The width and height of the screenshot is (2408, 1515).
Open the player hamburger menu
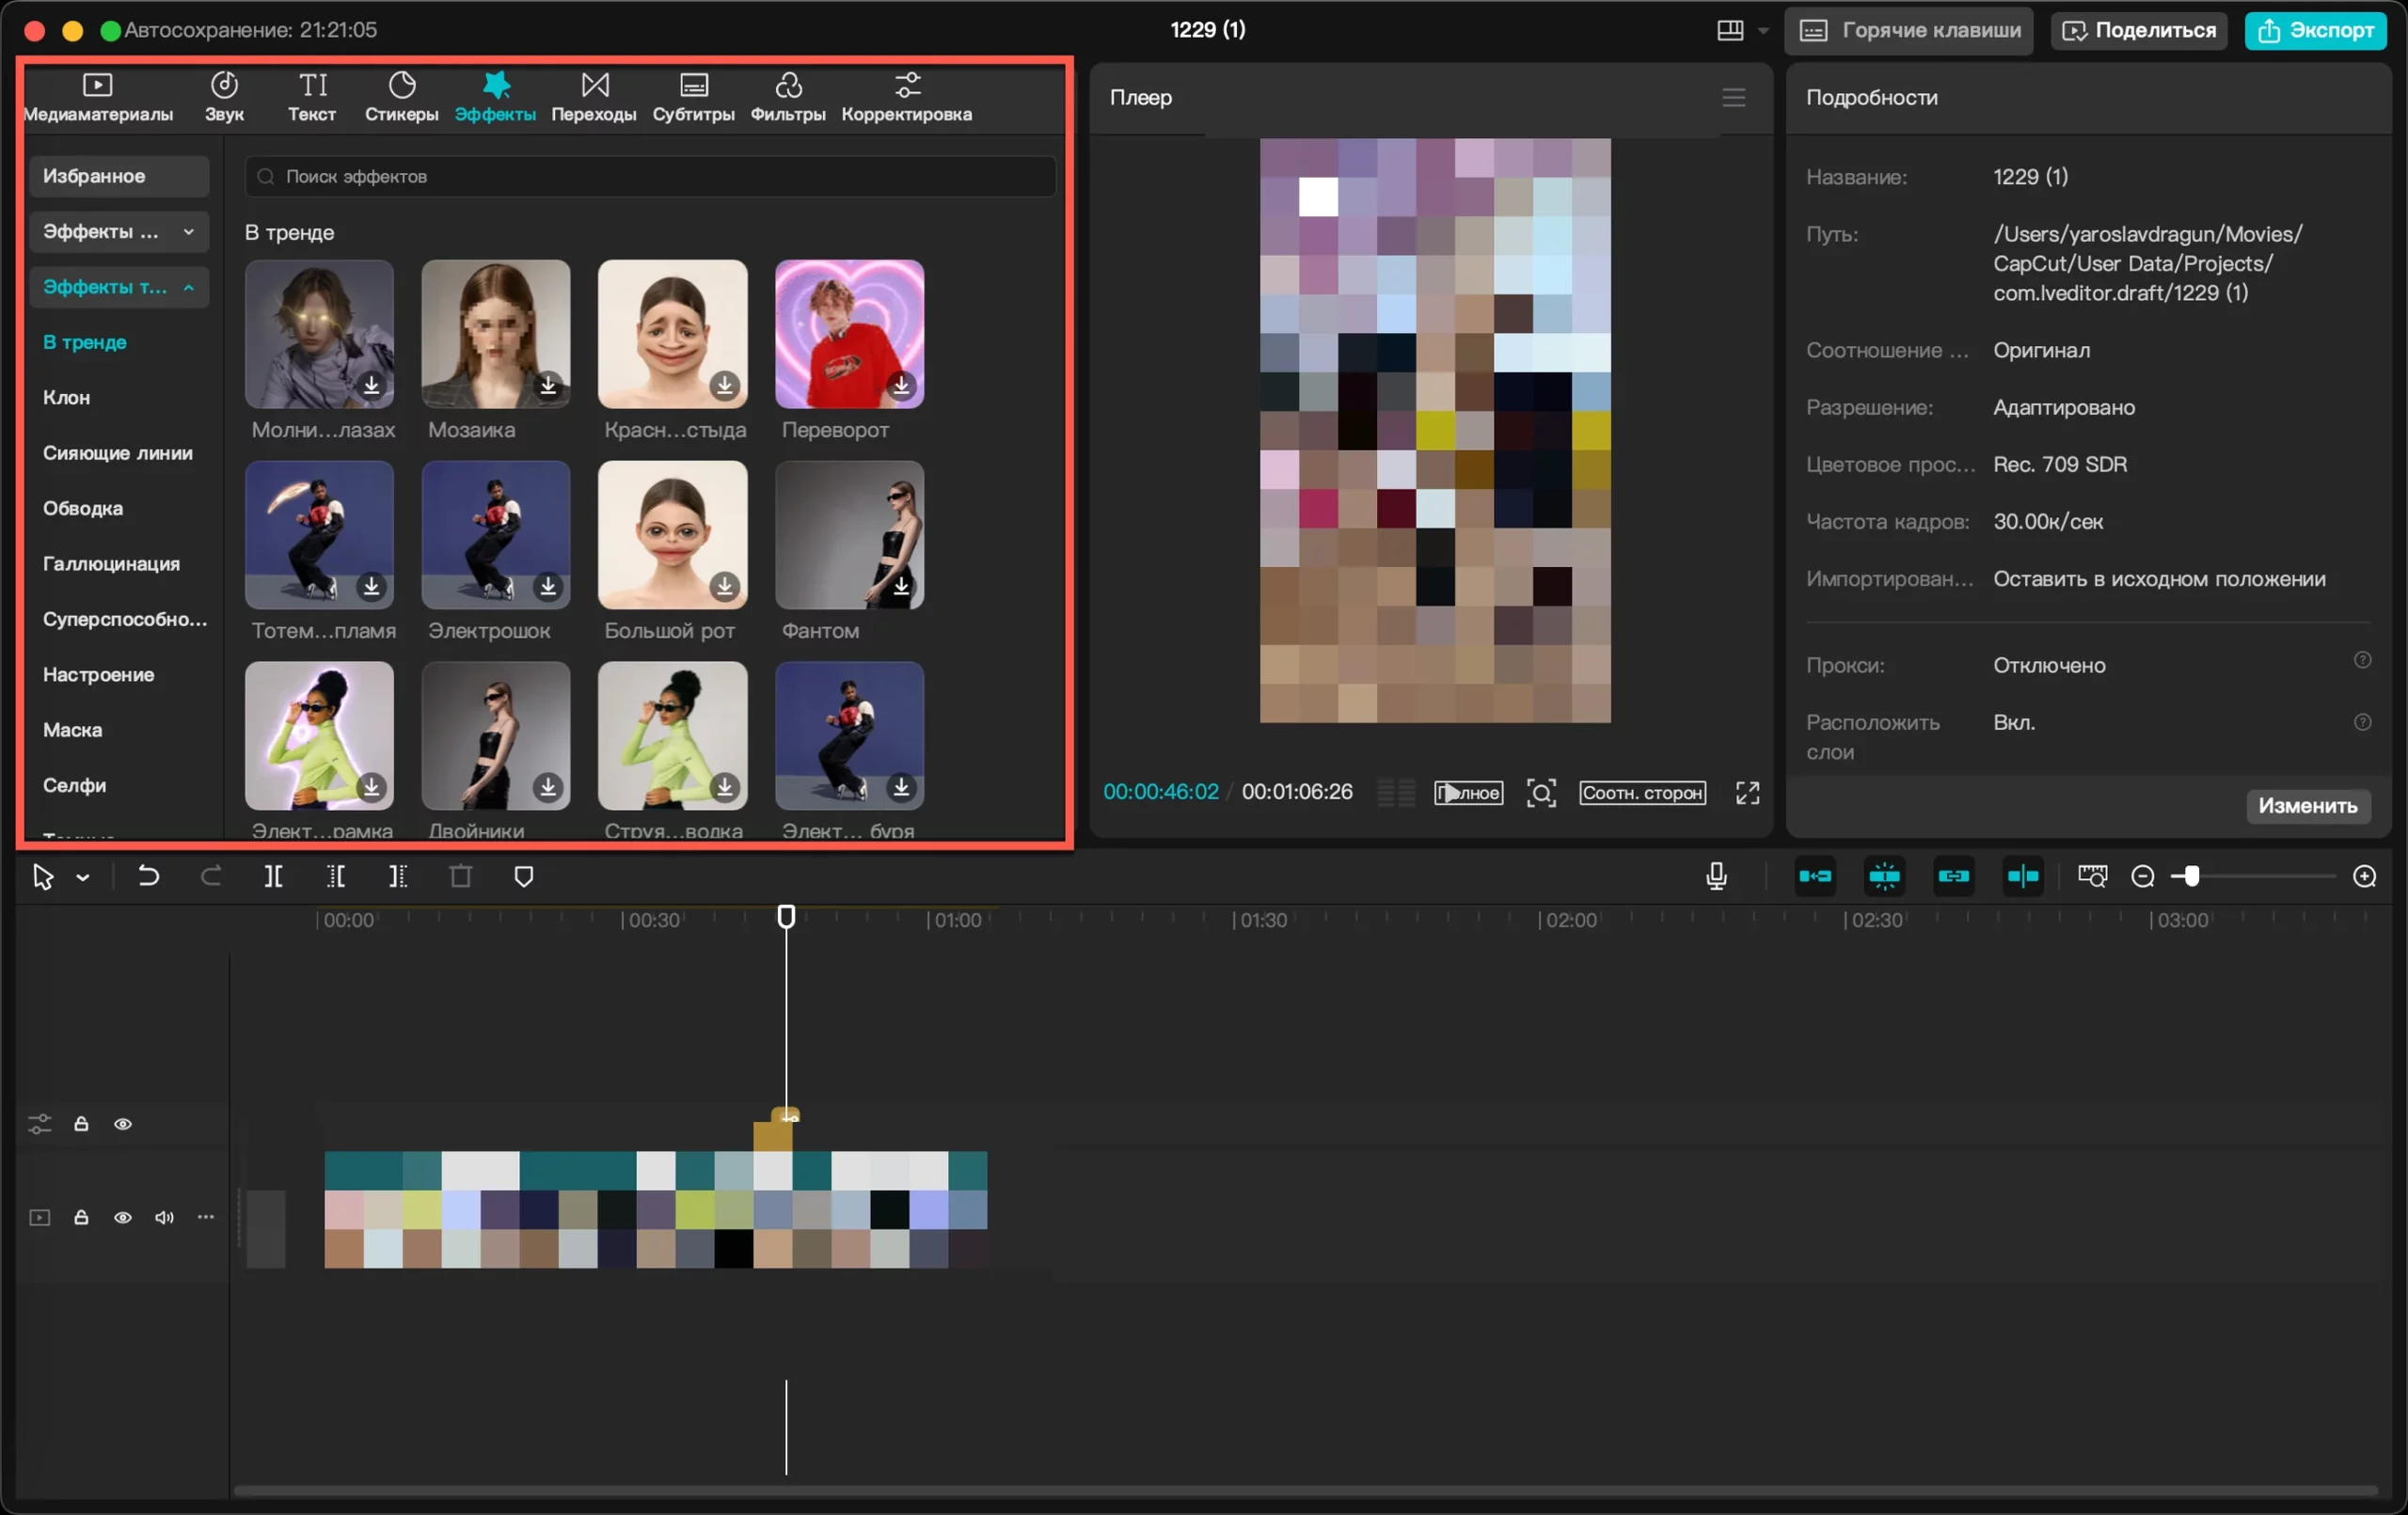coord(1734,97)
